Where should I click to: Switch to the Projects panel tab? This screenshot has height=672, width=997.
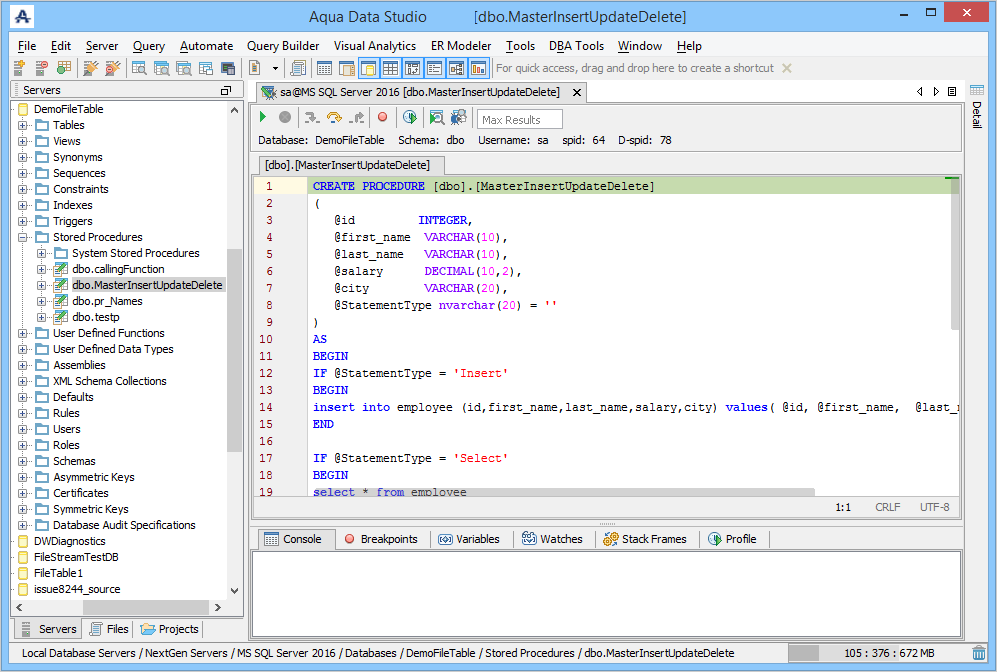tap(170, 629)
